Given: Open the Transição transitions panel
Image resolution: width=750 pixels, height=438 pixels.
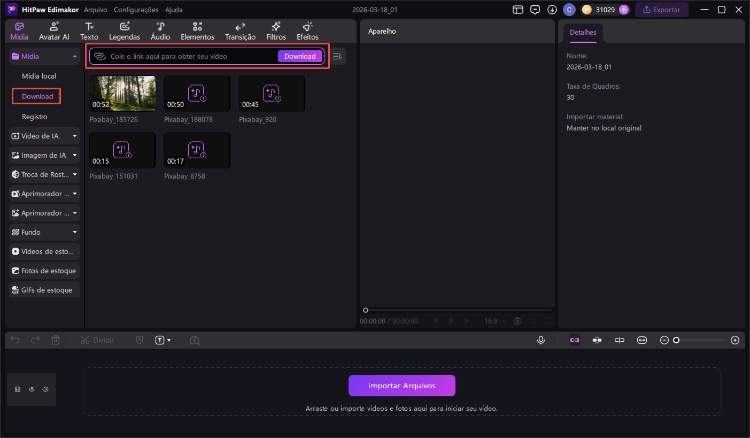Looking at the screenshot, I should (240, 30).
